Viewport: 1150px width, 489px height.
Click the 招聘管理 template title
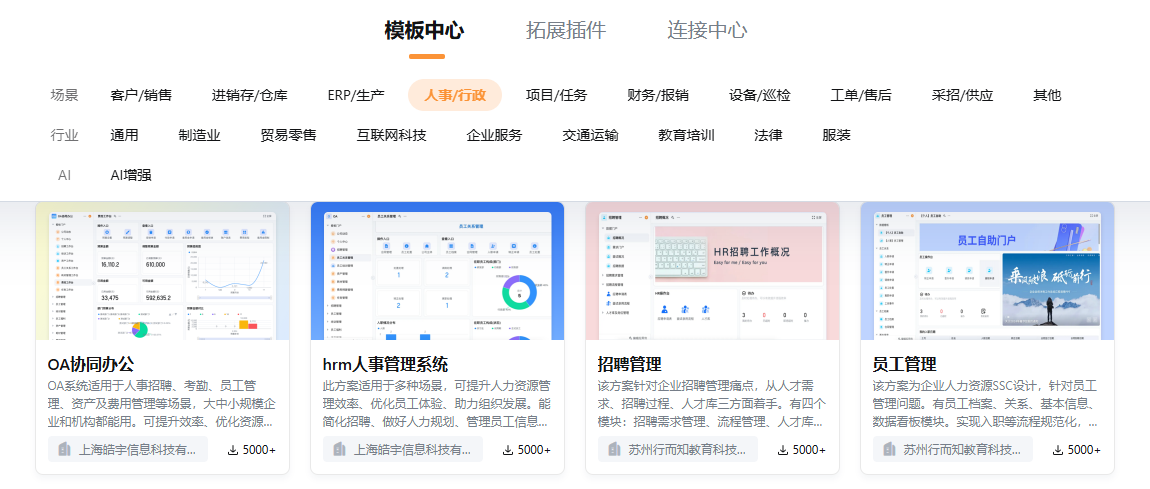[630, 364]
